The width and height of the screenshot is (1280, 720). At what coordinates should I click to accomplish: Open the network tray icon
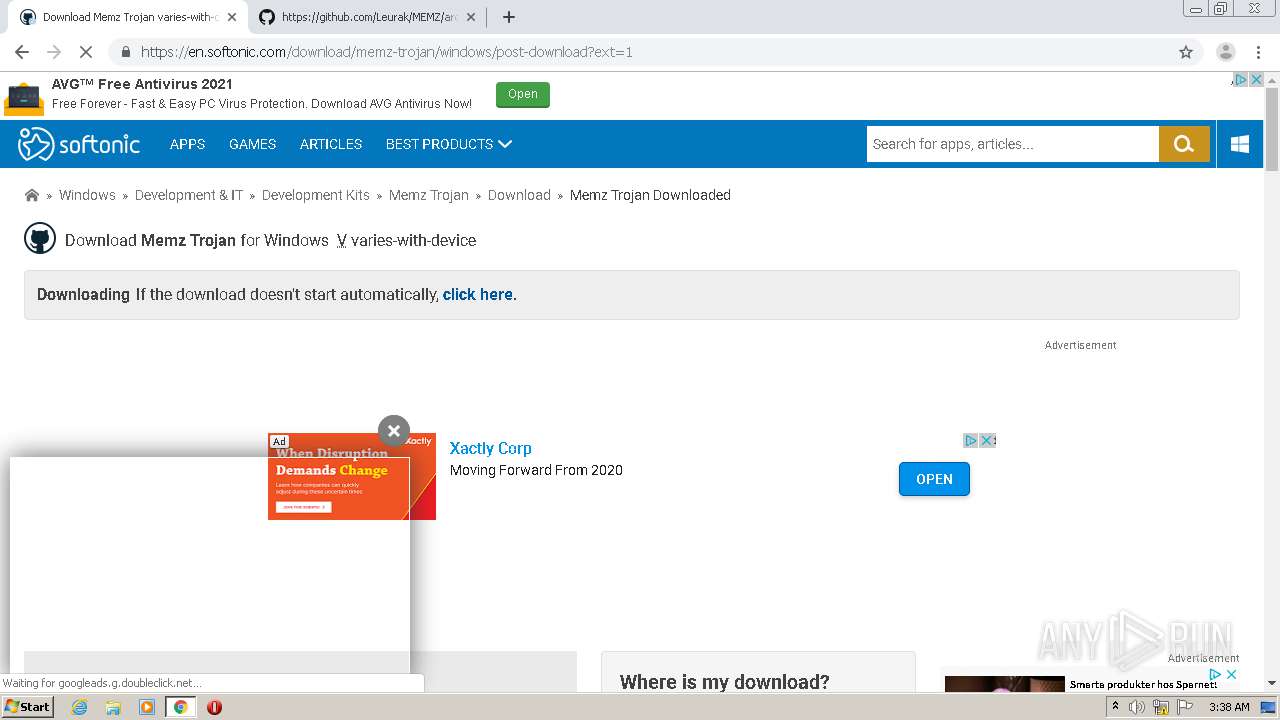click(1160, 707)
